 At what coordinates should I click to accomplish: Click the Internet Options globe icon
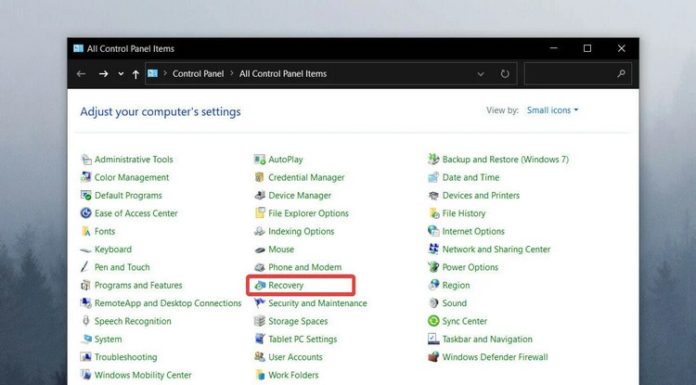[x=433, y=231]
